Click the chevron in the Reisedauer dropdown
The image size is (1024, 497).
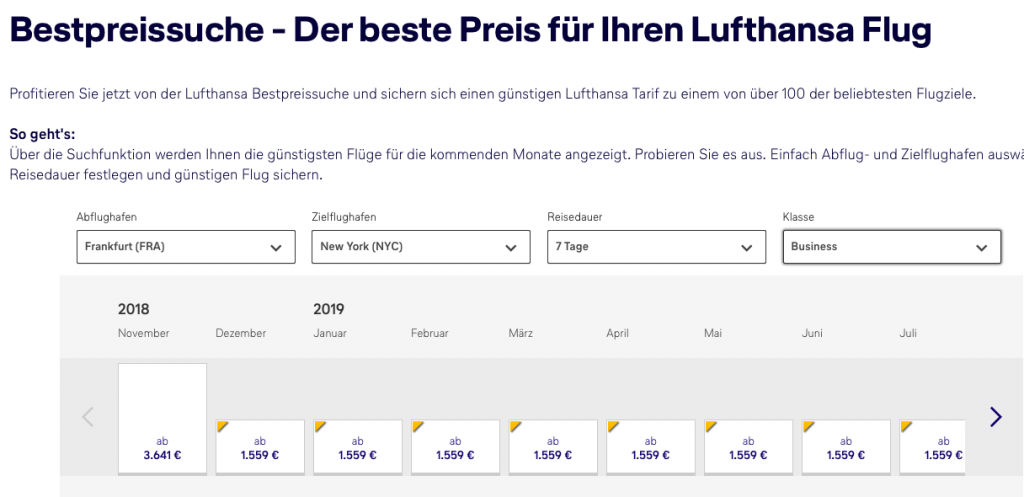point(746,248)
